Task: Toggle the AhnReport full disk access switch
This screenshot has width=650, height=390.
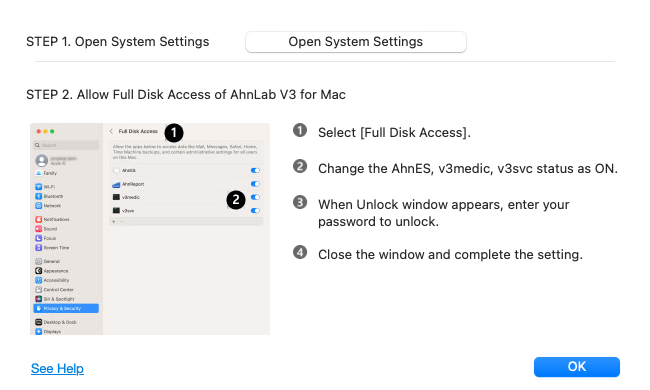Action: point(255,184)
